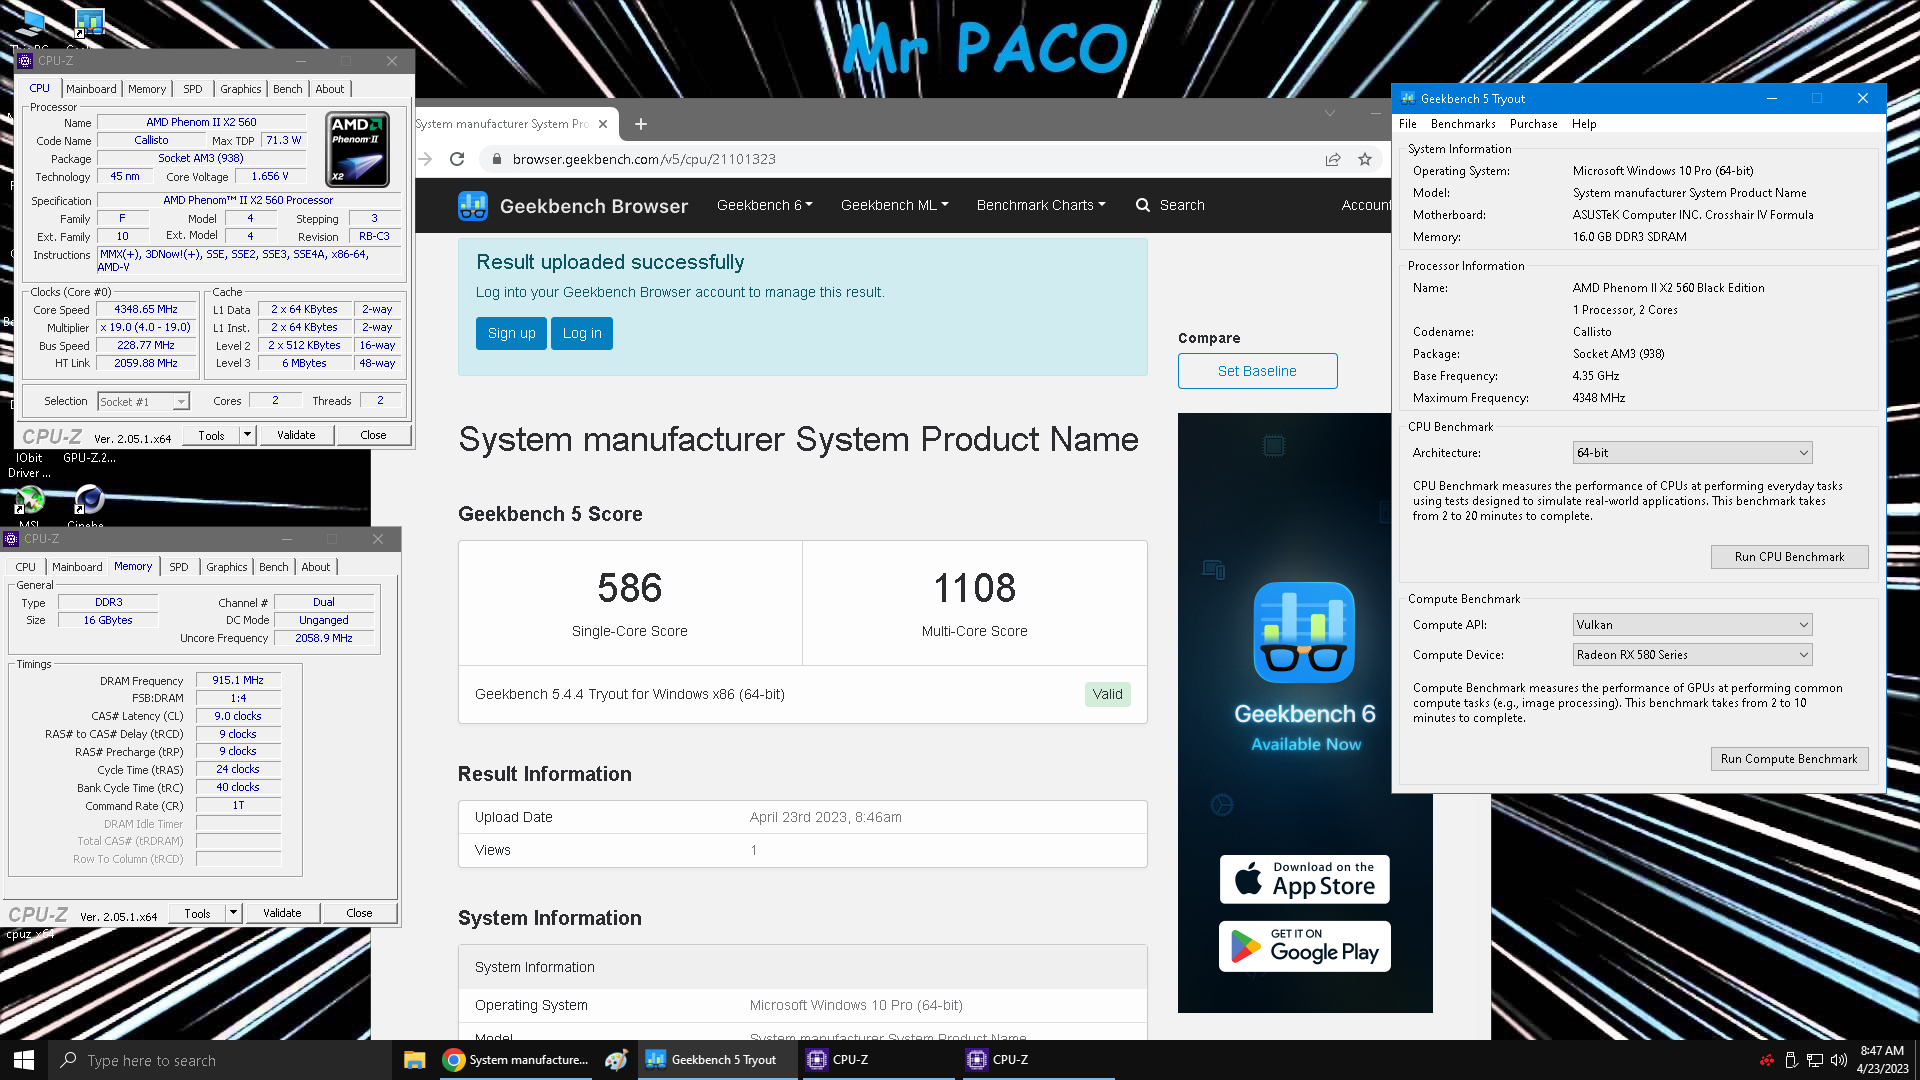1920x1080 pixels.
Task: Switch to Bench tab in top CPU-Z window
Action: pos(287,89)
